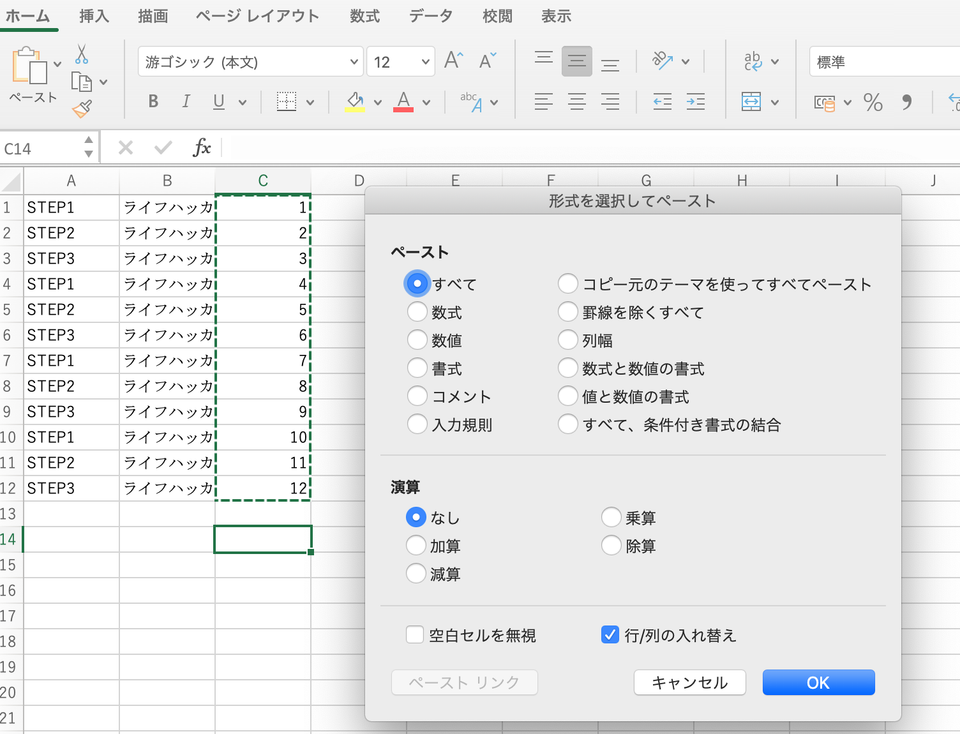This screenshot has width=960, height=734.
Task: Open the font name dropdown
Action: (x=353, y=62)
